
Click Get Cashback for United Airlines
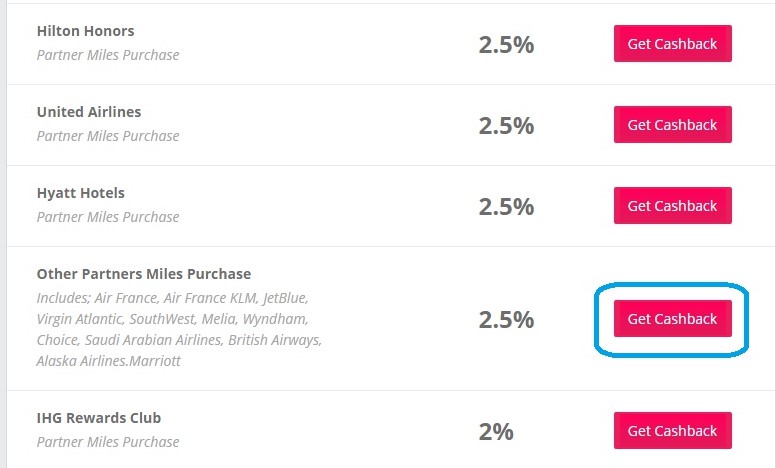click(672, 125)
